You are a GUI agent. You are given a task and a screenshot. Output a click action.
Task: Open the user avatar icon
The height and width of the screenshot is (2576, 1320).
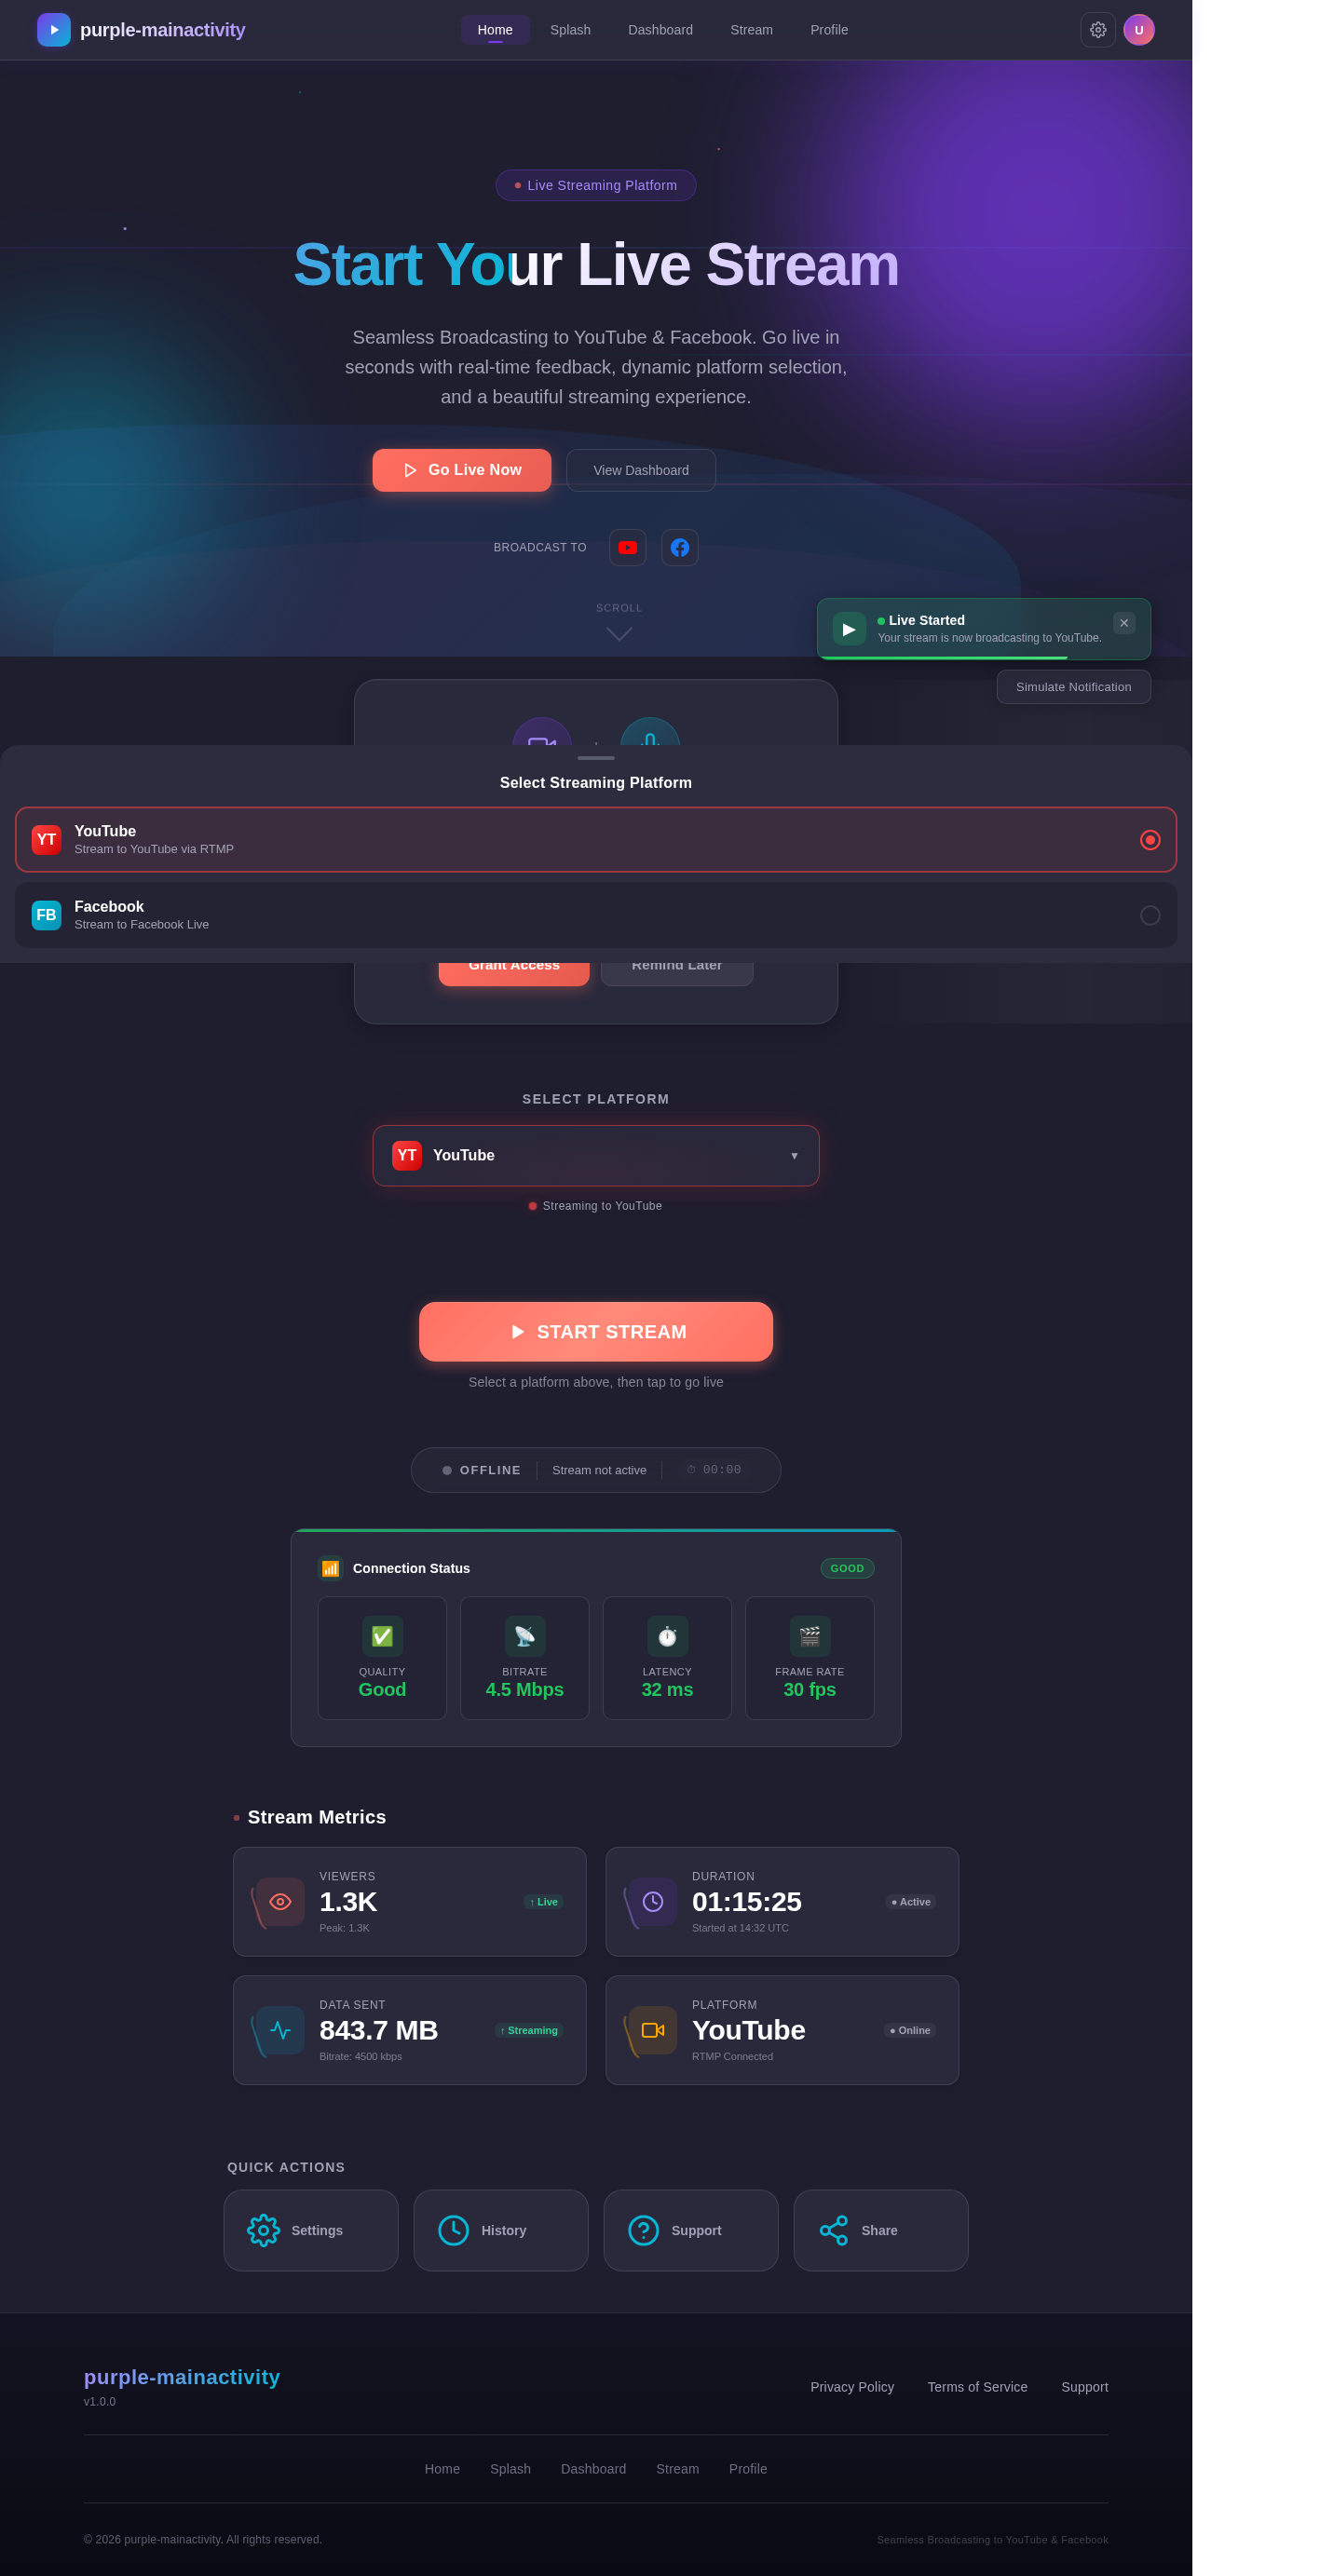click(1138, 30)
